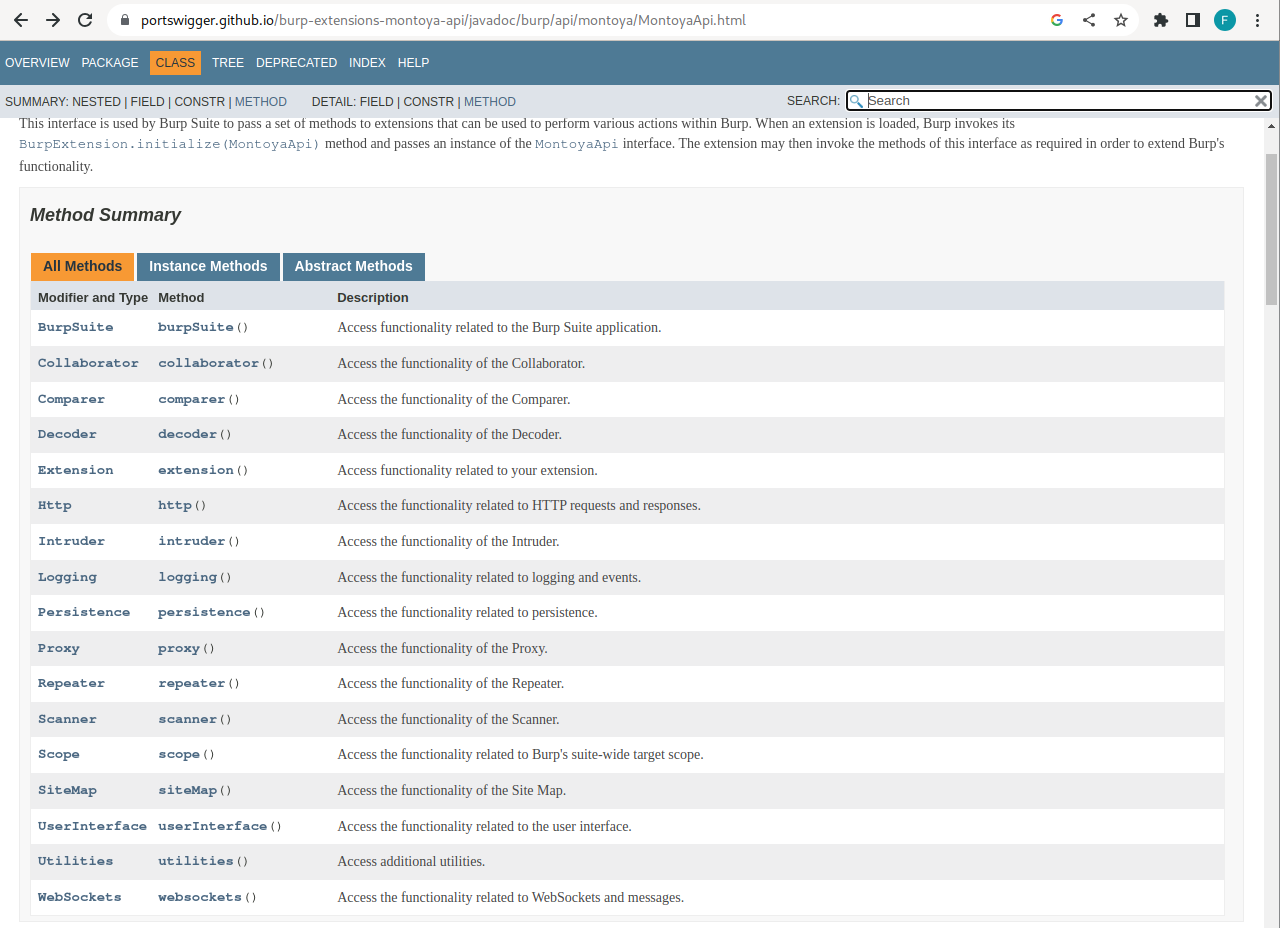This screenshot has height=928, width=1280.
Task: Open the profile avatar icon
Action: pos(1225,20)
